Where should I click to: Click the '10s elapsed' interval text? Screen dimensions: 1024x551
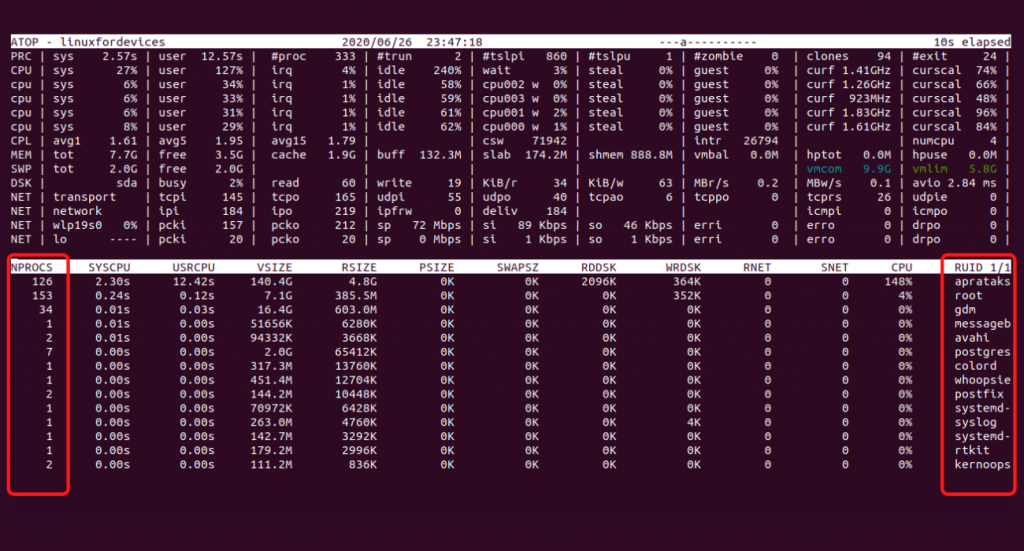[972, 42]
